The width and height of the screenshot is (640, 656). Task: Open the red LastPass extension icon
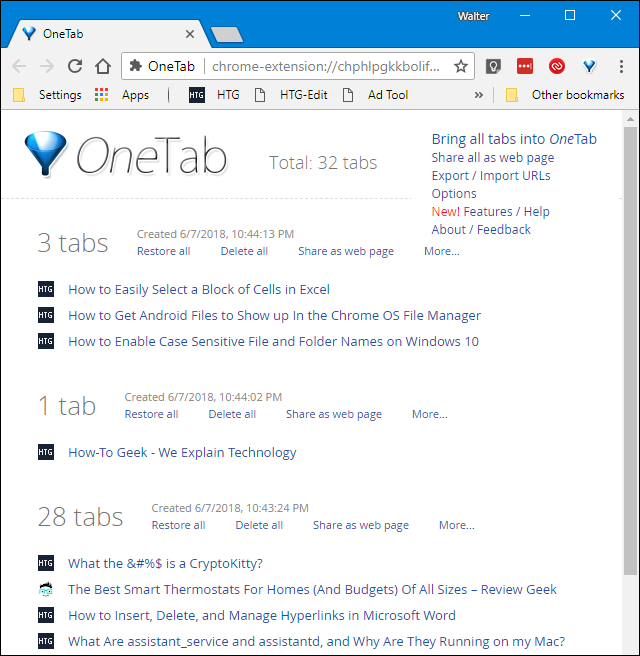click(525, 66)
